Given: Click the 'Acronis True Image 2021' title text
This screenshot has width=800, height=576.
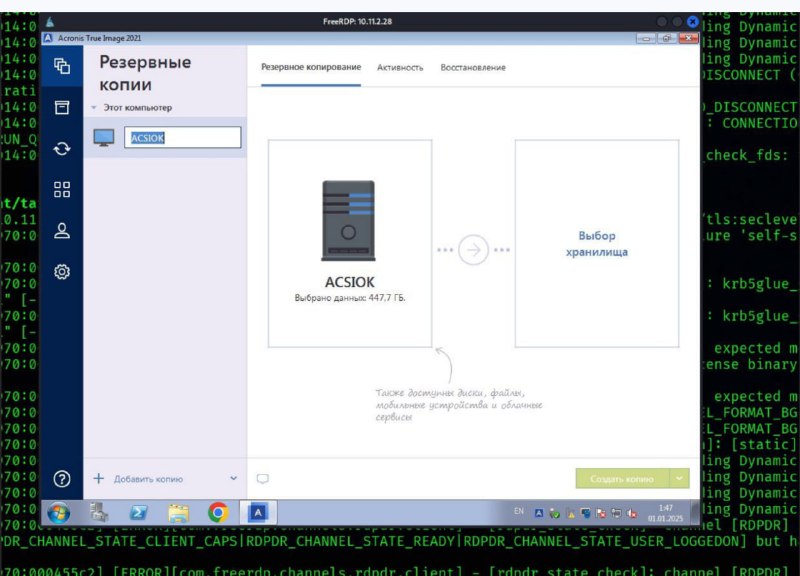Looking at the screenshot, I should pyautogui.click(x=99, y=38).
